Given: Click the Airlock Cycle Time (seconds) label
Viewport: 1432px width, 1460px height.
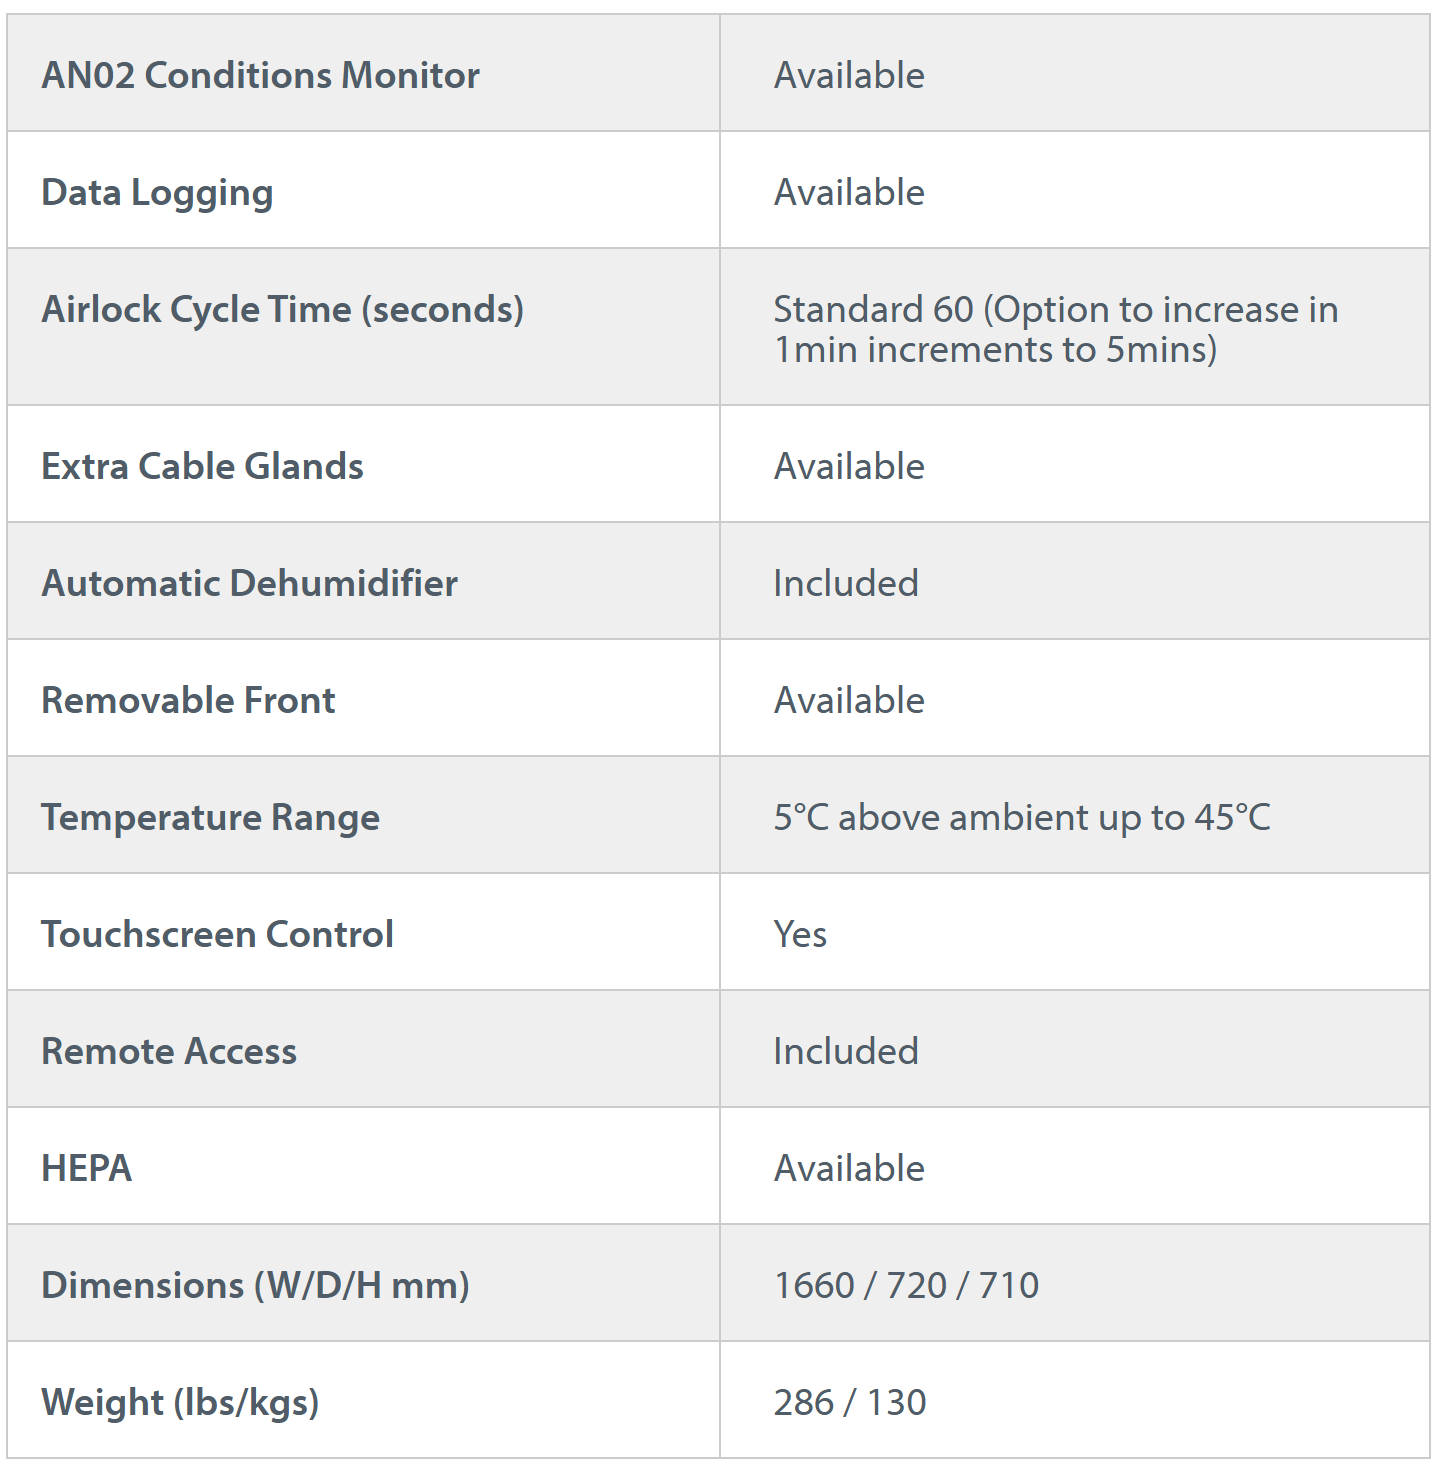Looking at the screenshot, I should [282, 309].
